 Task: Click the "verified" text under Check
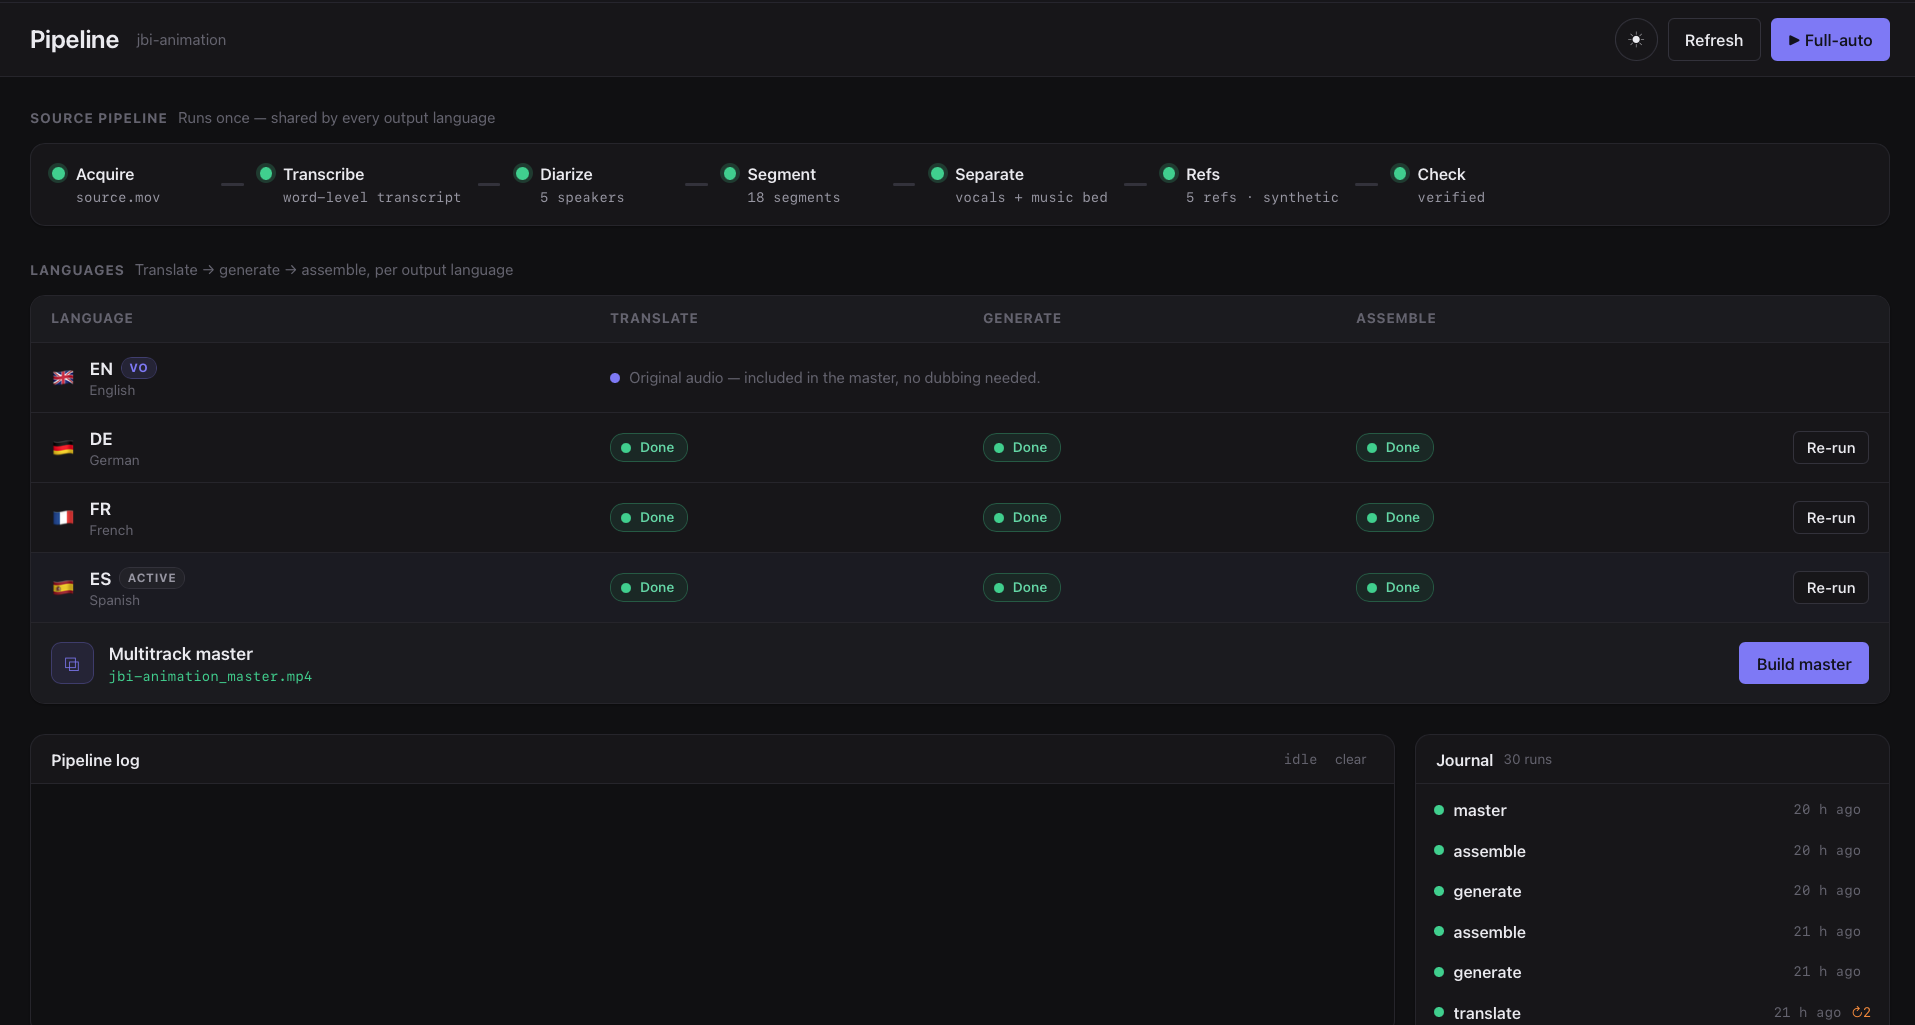1451,198
